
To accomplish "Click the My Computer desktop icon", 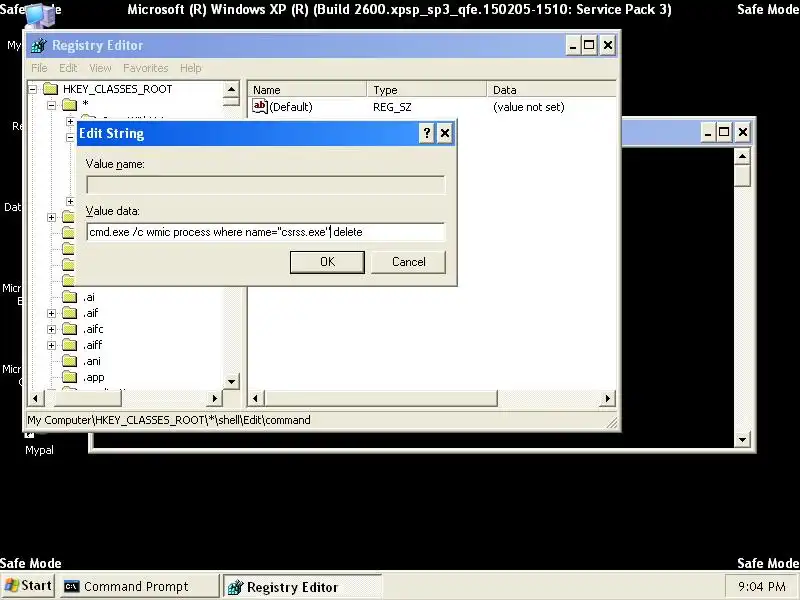I will click(40, 15).
